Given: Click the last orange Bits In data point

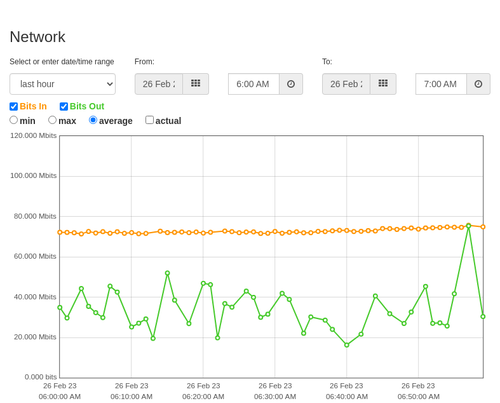Looking at the screenshot, I should [483, 227].
